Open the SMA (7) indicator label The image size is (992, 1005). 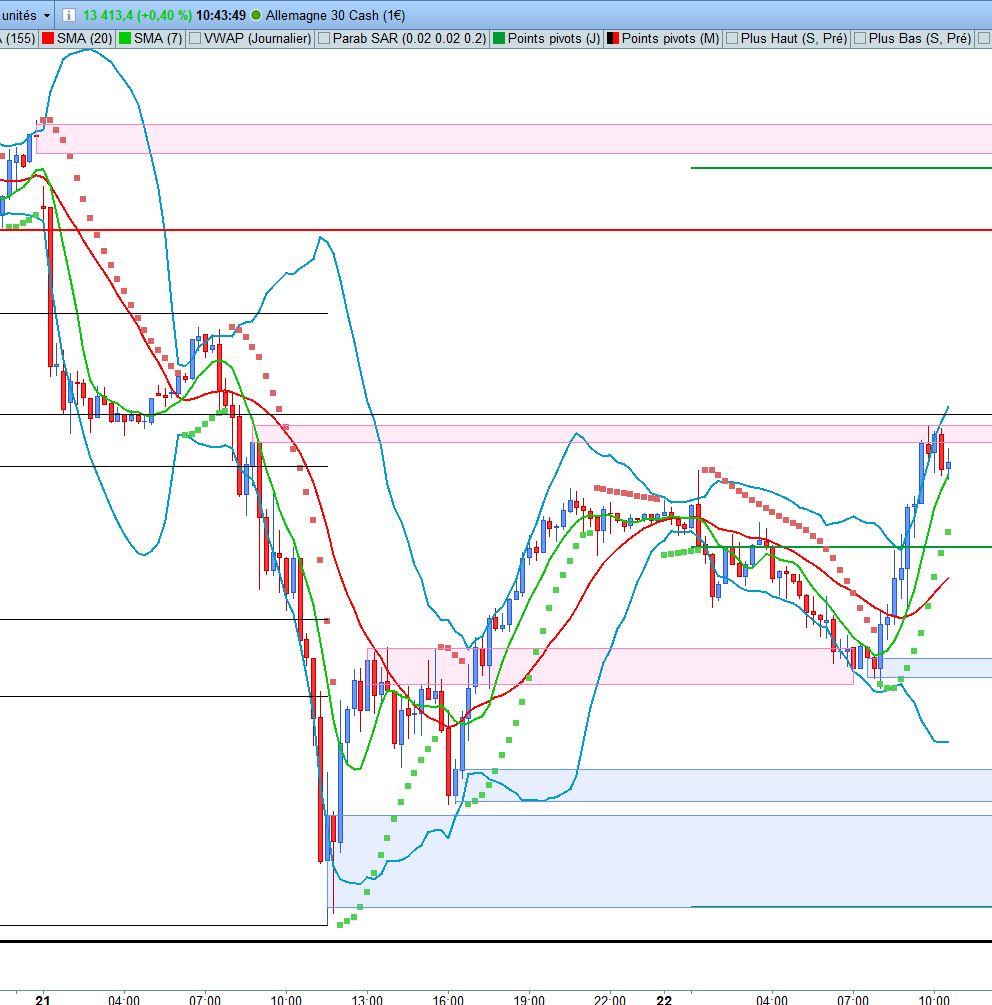point(158,38)
